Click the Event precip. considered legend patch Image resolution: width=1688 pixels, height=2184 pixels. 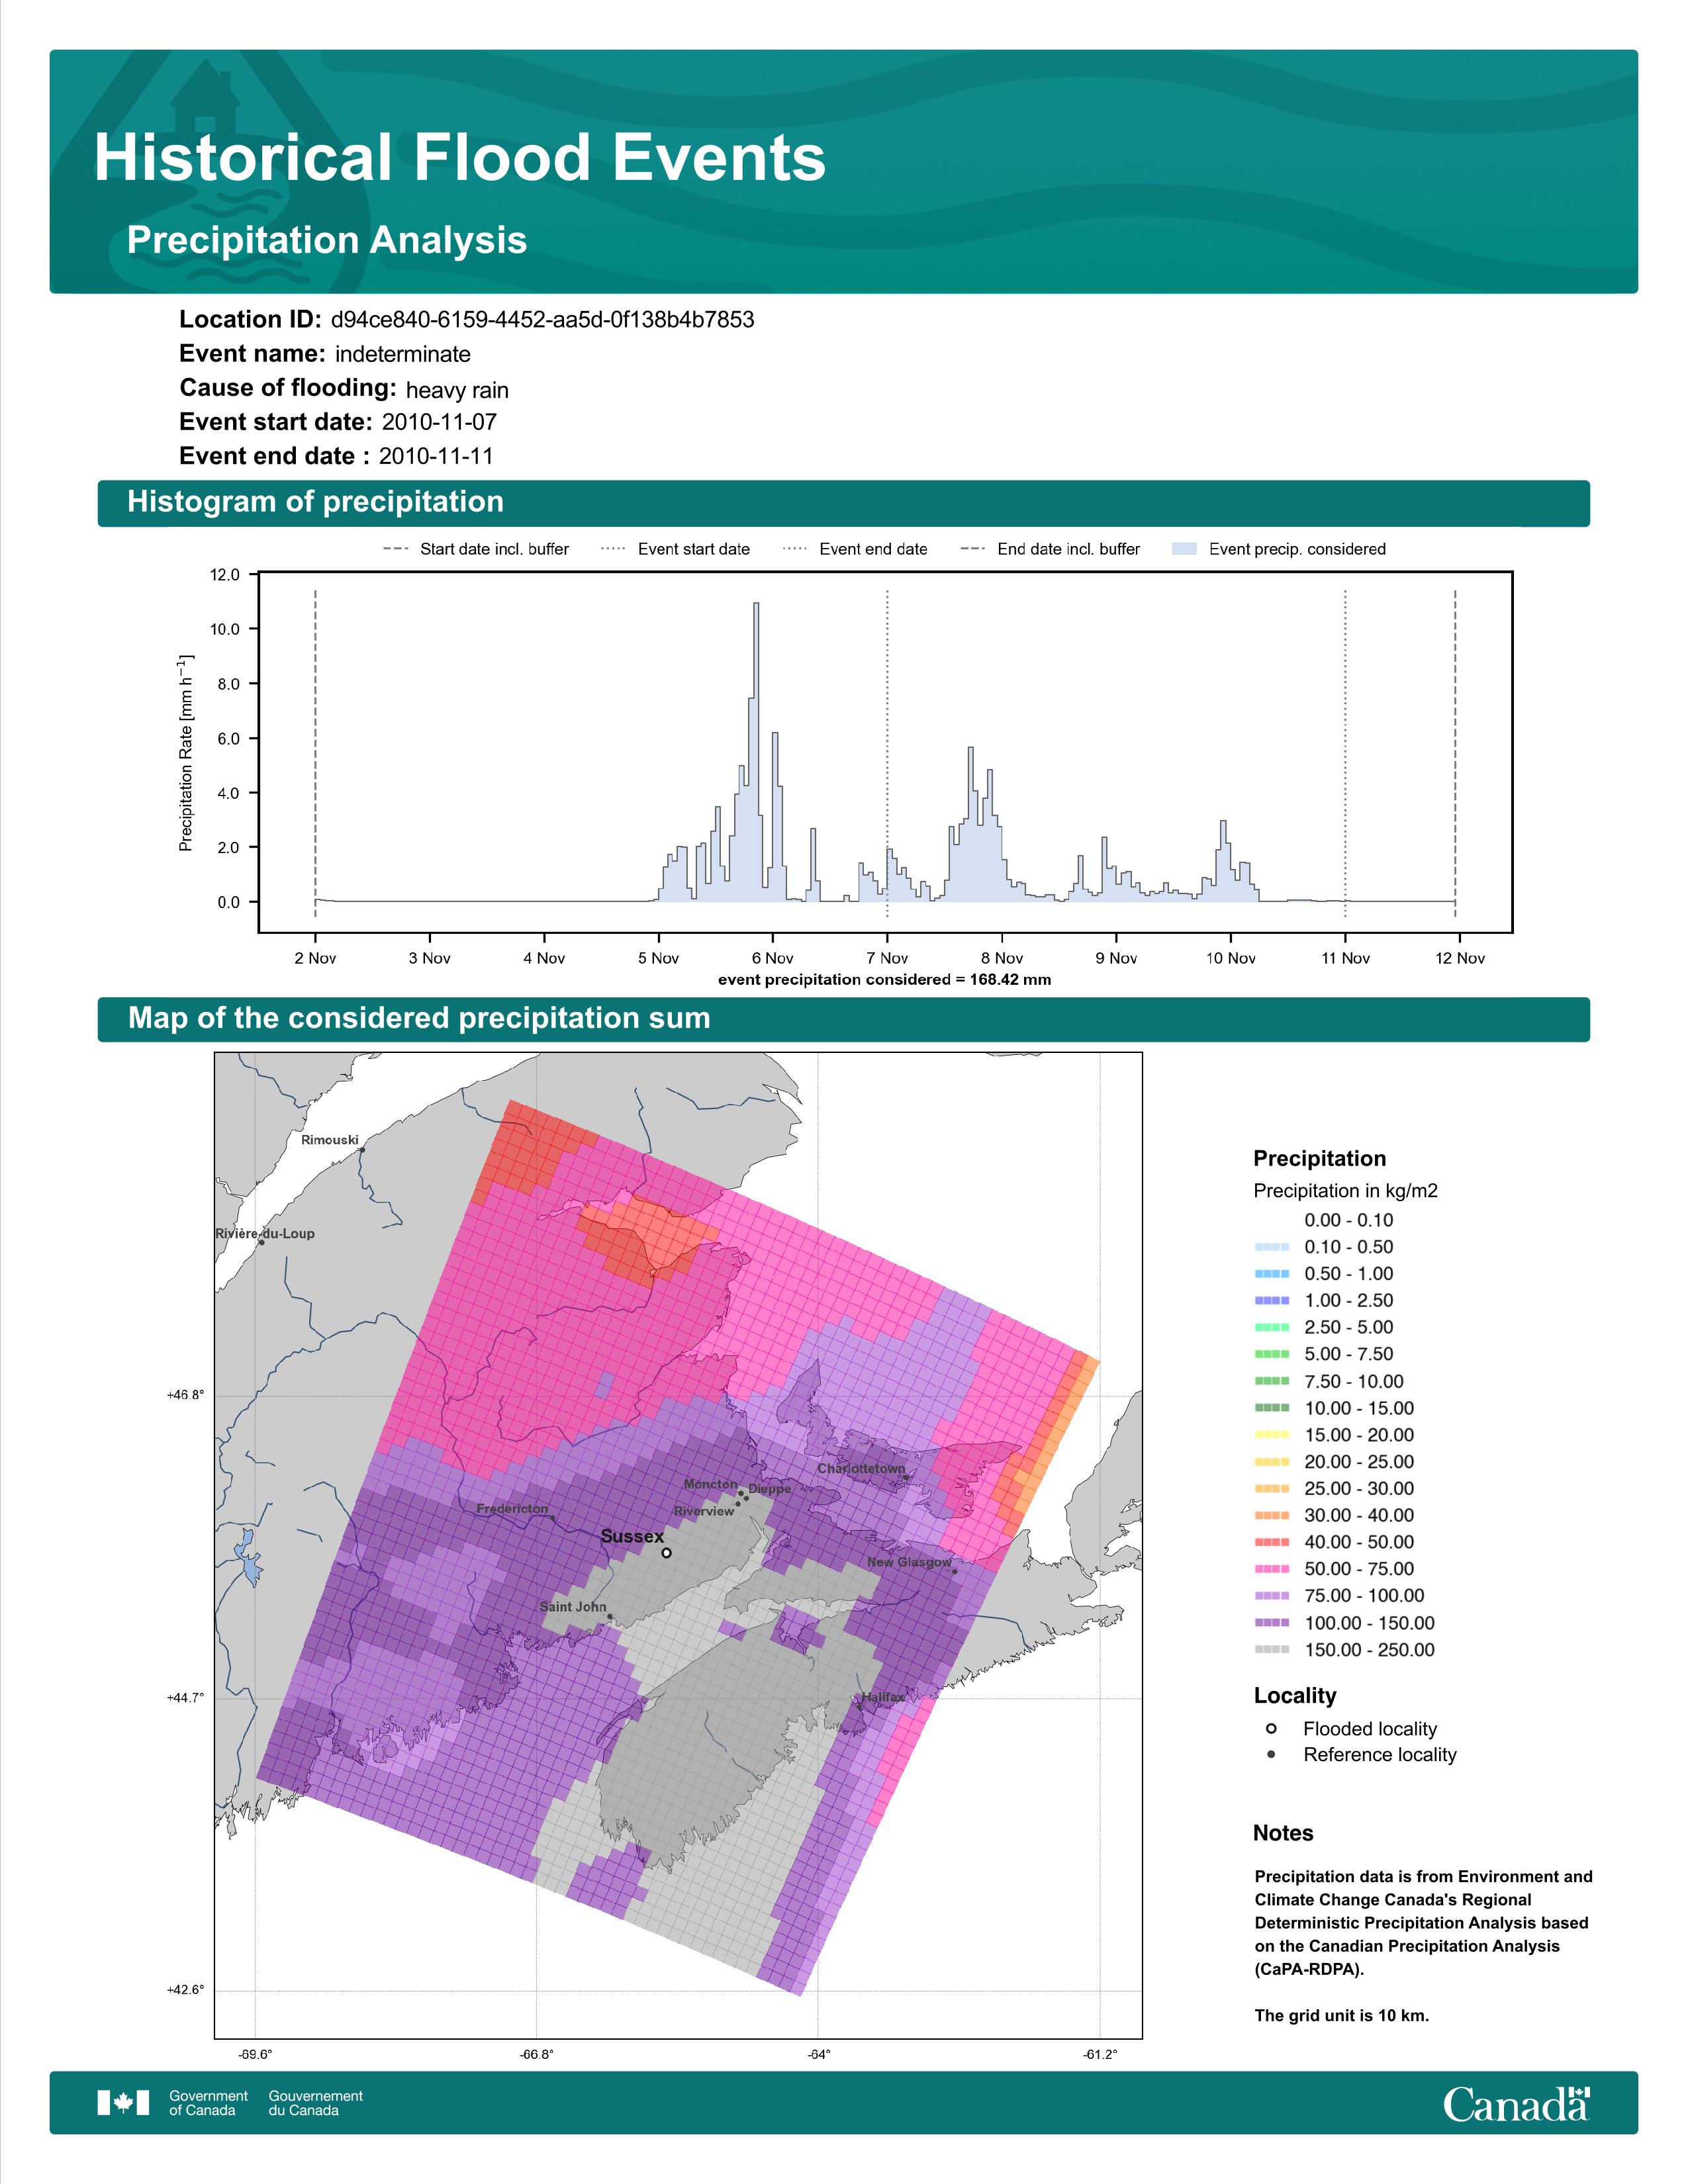pyautogui.click(x=1184, y=549)
